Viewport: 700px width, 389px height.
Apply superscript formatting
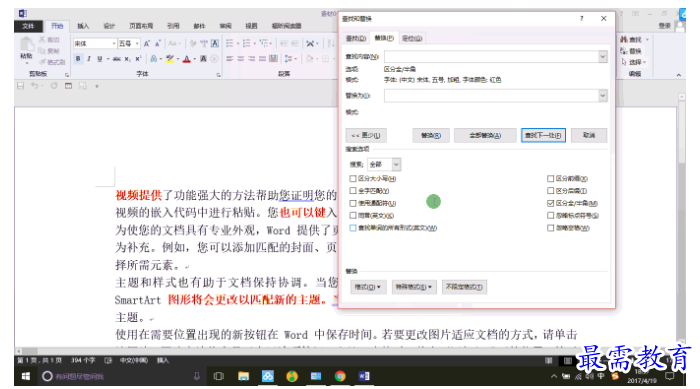[x=138, y=59]
